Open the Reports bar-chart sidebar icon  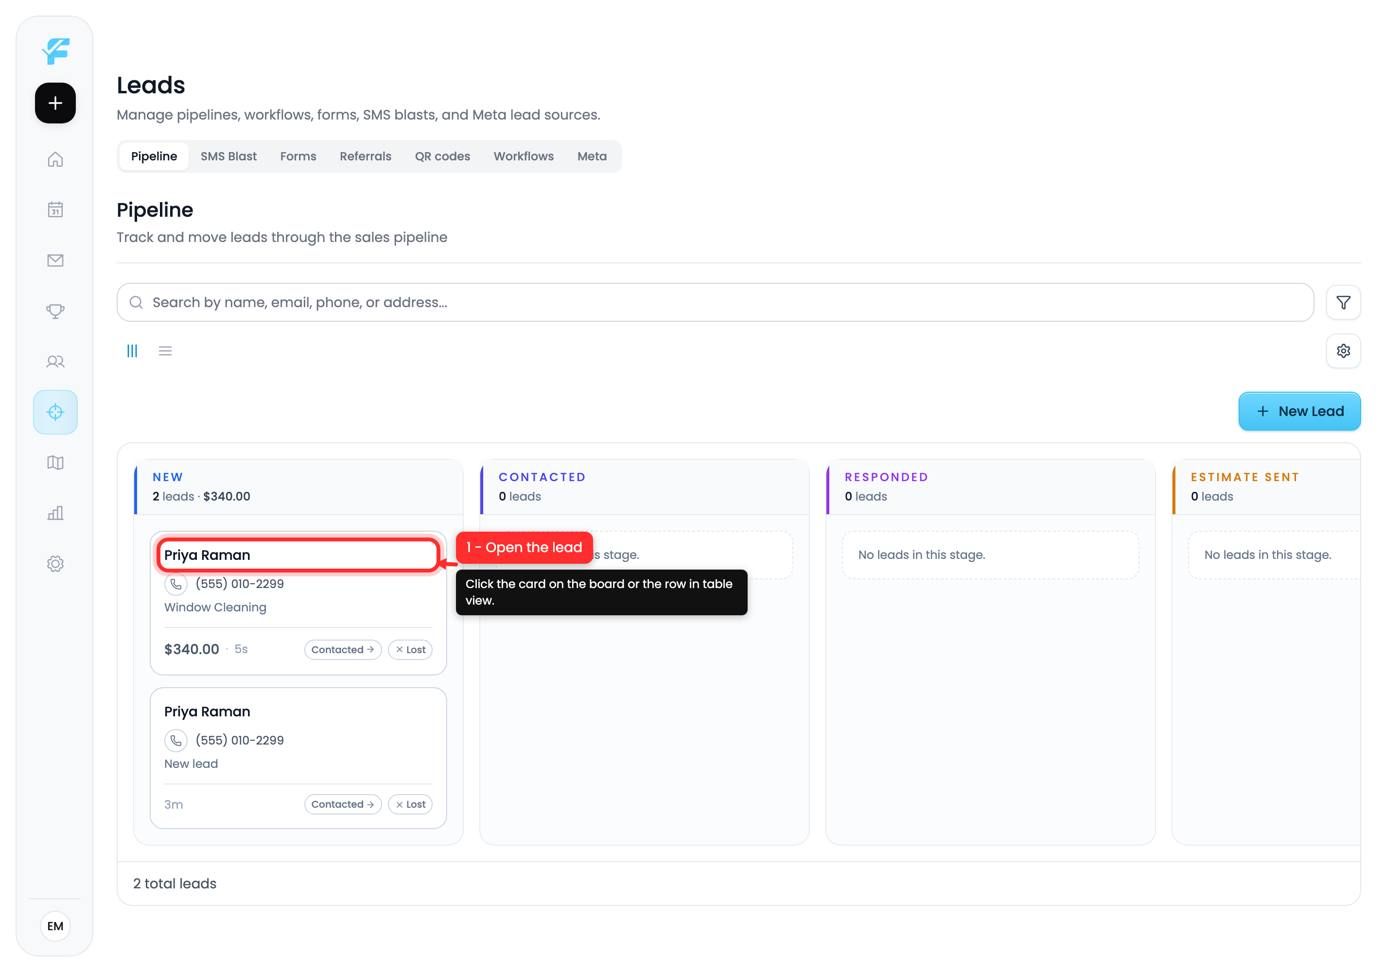click(x=55, y=513)
